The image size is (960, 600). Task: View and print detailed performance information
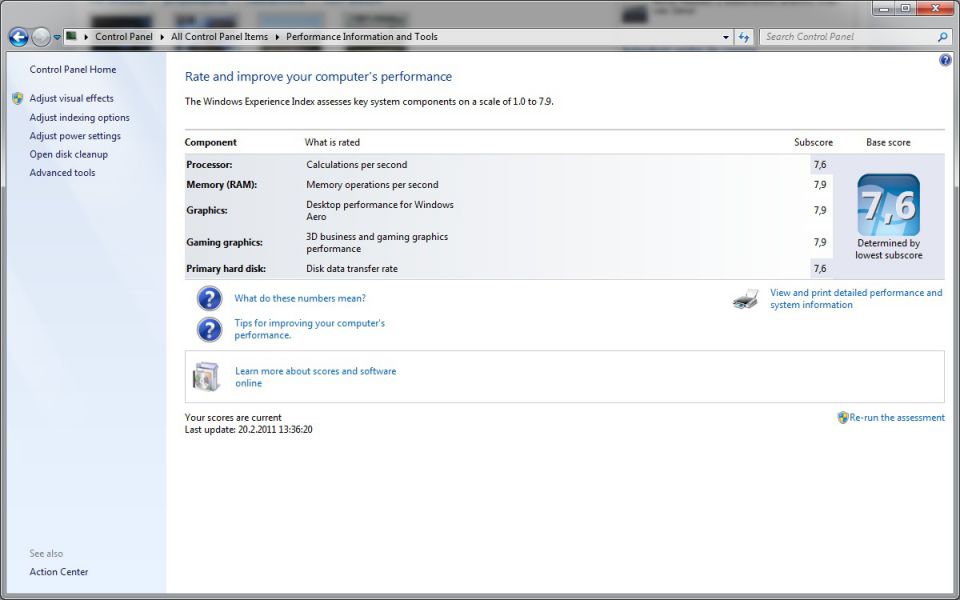[x=856, y=299]
